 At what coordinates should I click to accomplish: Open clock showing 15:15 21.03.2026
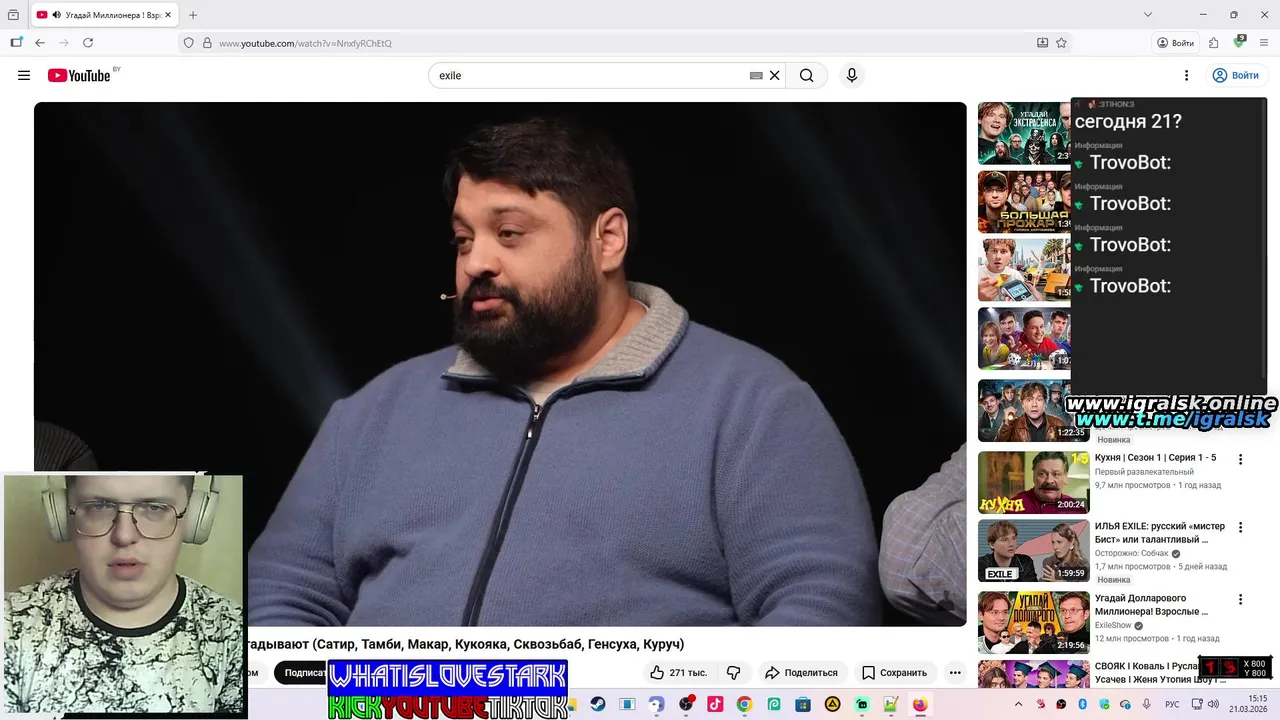pyautogui.click(x=1249, y=704)
